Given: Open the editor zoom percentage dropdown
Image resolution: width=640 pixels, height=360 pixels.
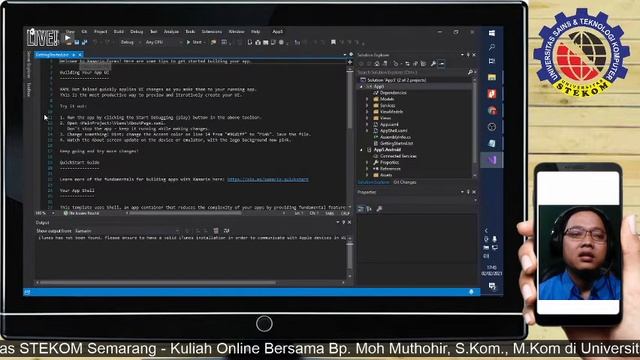Looking at the screenshot, I should tap(45, 213).
